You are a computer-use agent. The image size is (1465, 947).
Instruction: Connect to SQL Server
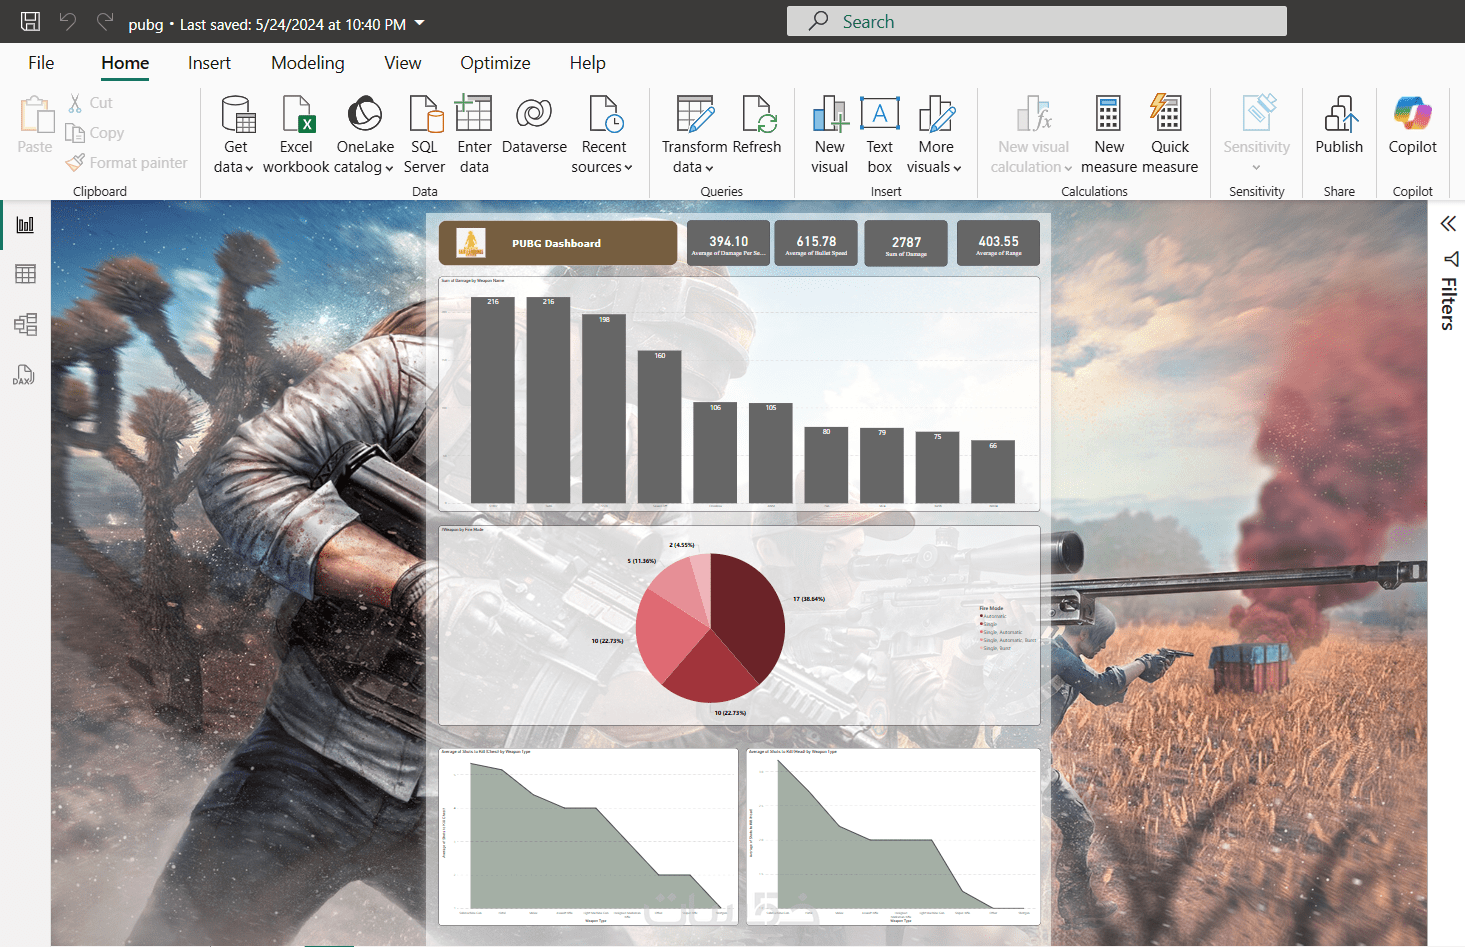coord(425,135)
